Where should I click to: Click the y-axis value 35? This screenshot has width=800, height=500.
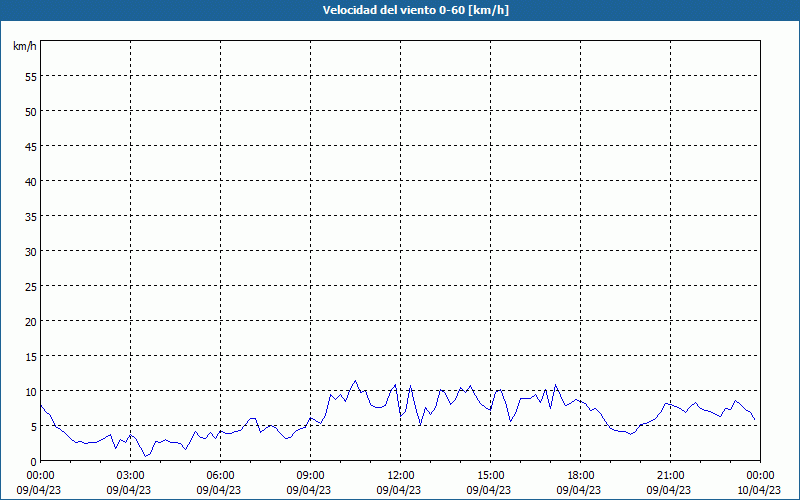31,216
